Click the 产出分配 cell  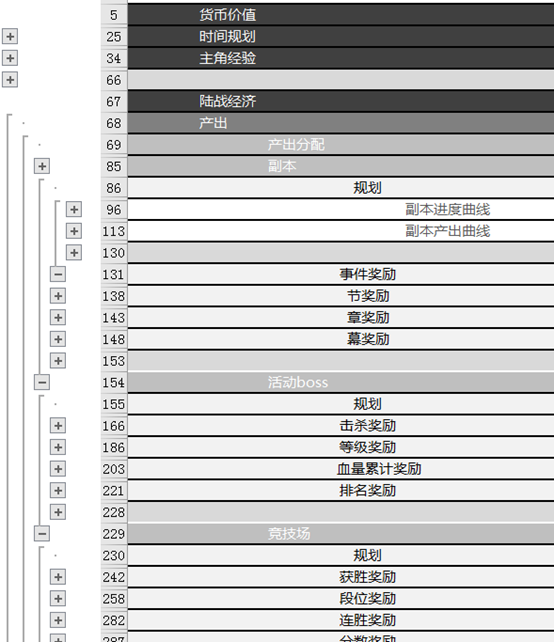(341, 145)
